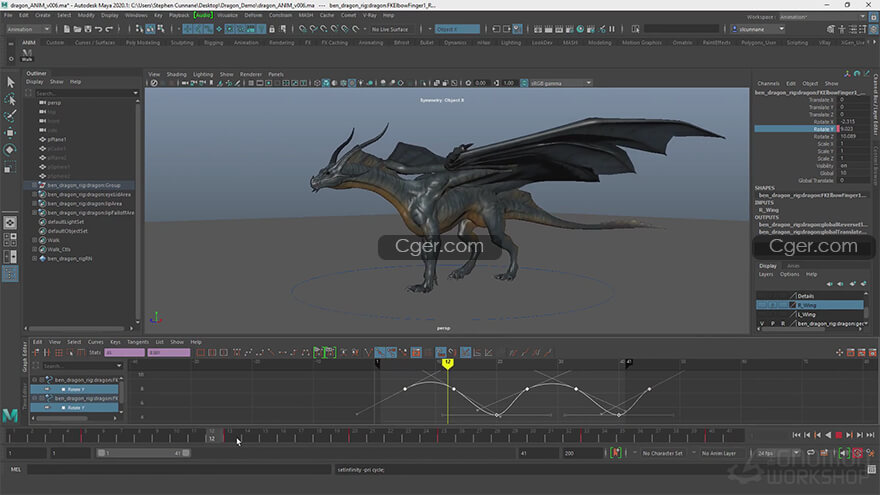The height and width of the screenshot is (495, 880).
Task: Click No Character Set button
Action: pos(662,453)
